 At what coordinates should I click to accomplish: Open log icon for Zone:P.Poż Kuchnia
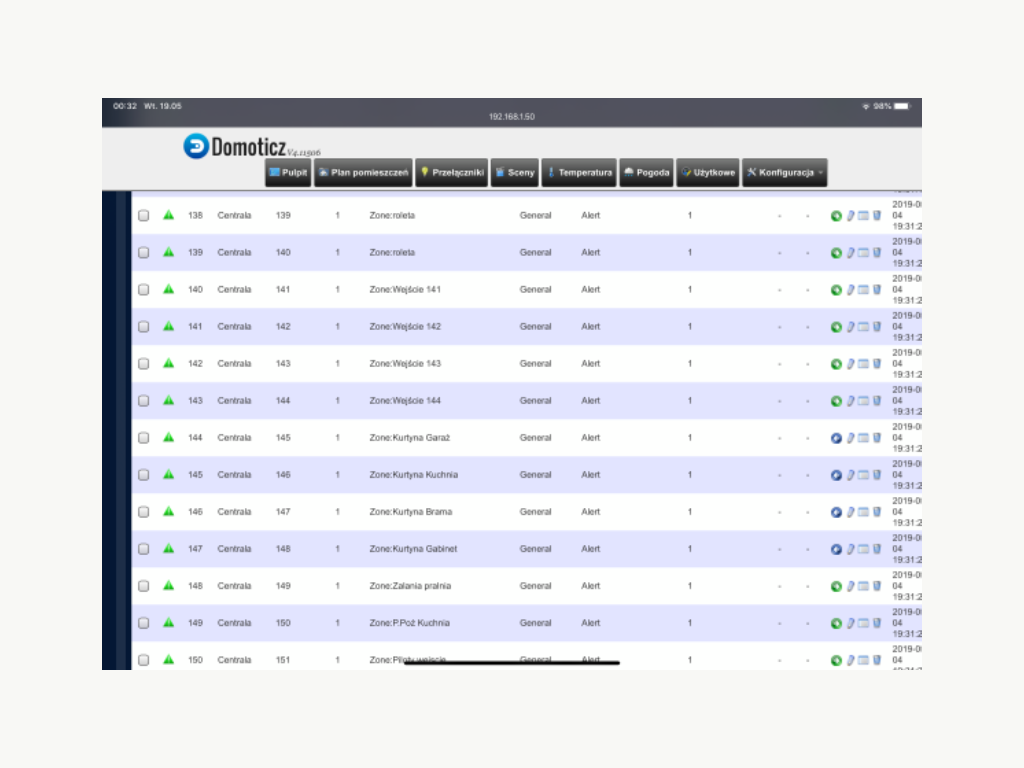pyautogui.click(x=863, y=623)
